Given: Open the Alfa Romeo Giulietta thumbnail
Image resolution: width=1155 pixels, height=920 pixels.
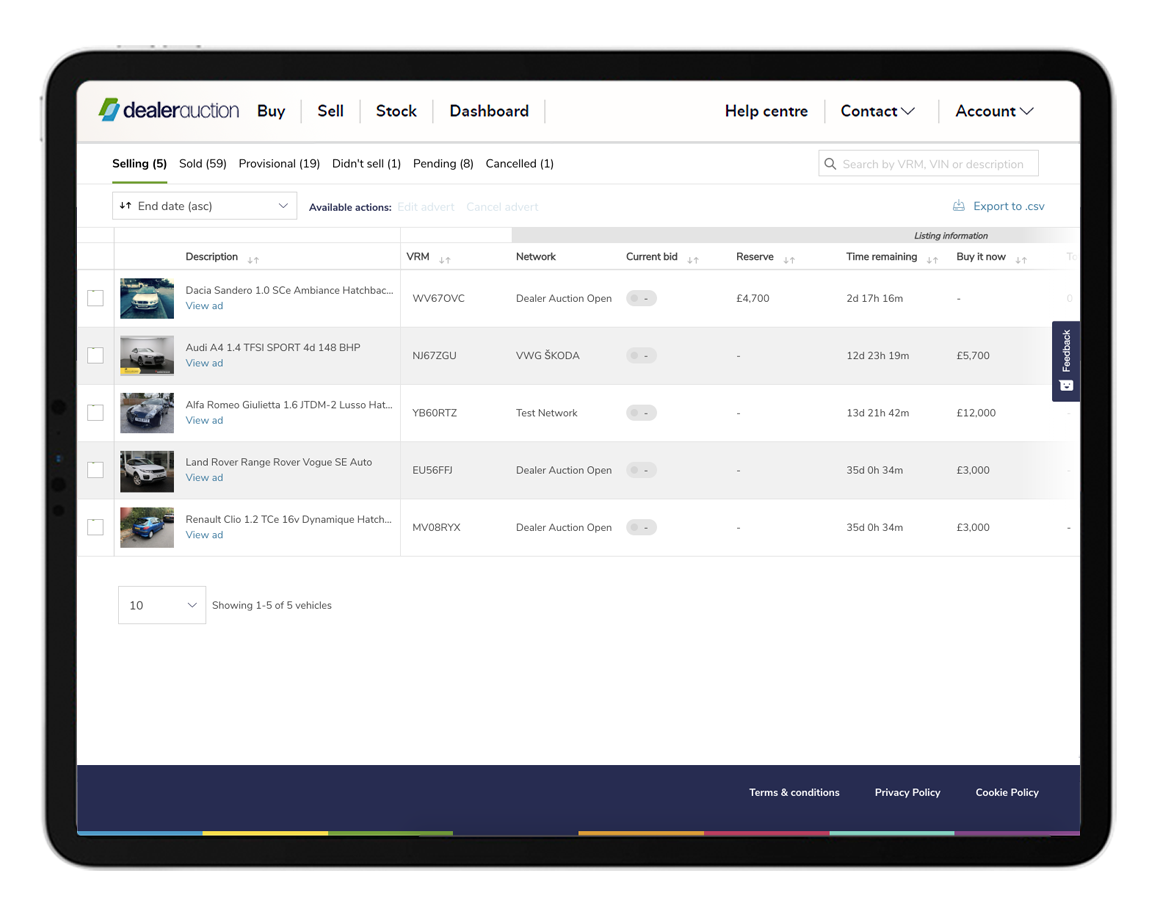Looking at the screenshot, I should click(147, 413).
